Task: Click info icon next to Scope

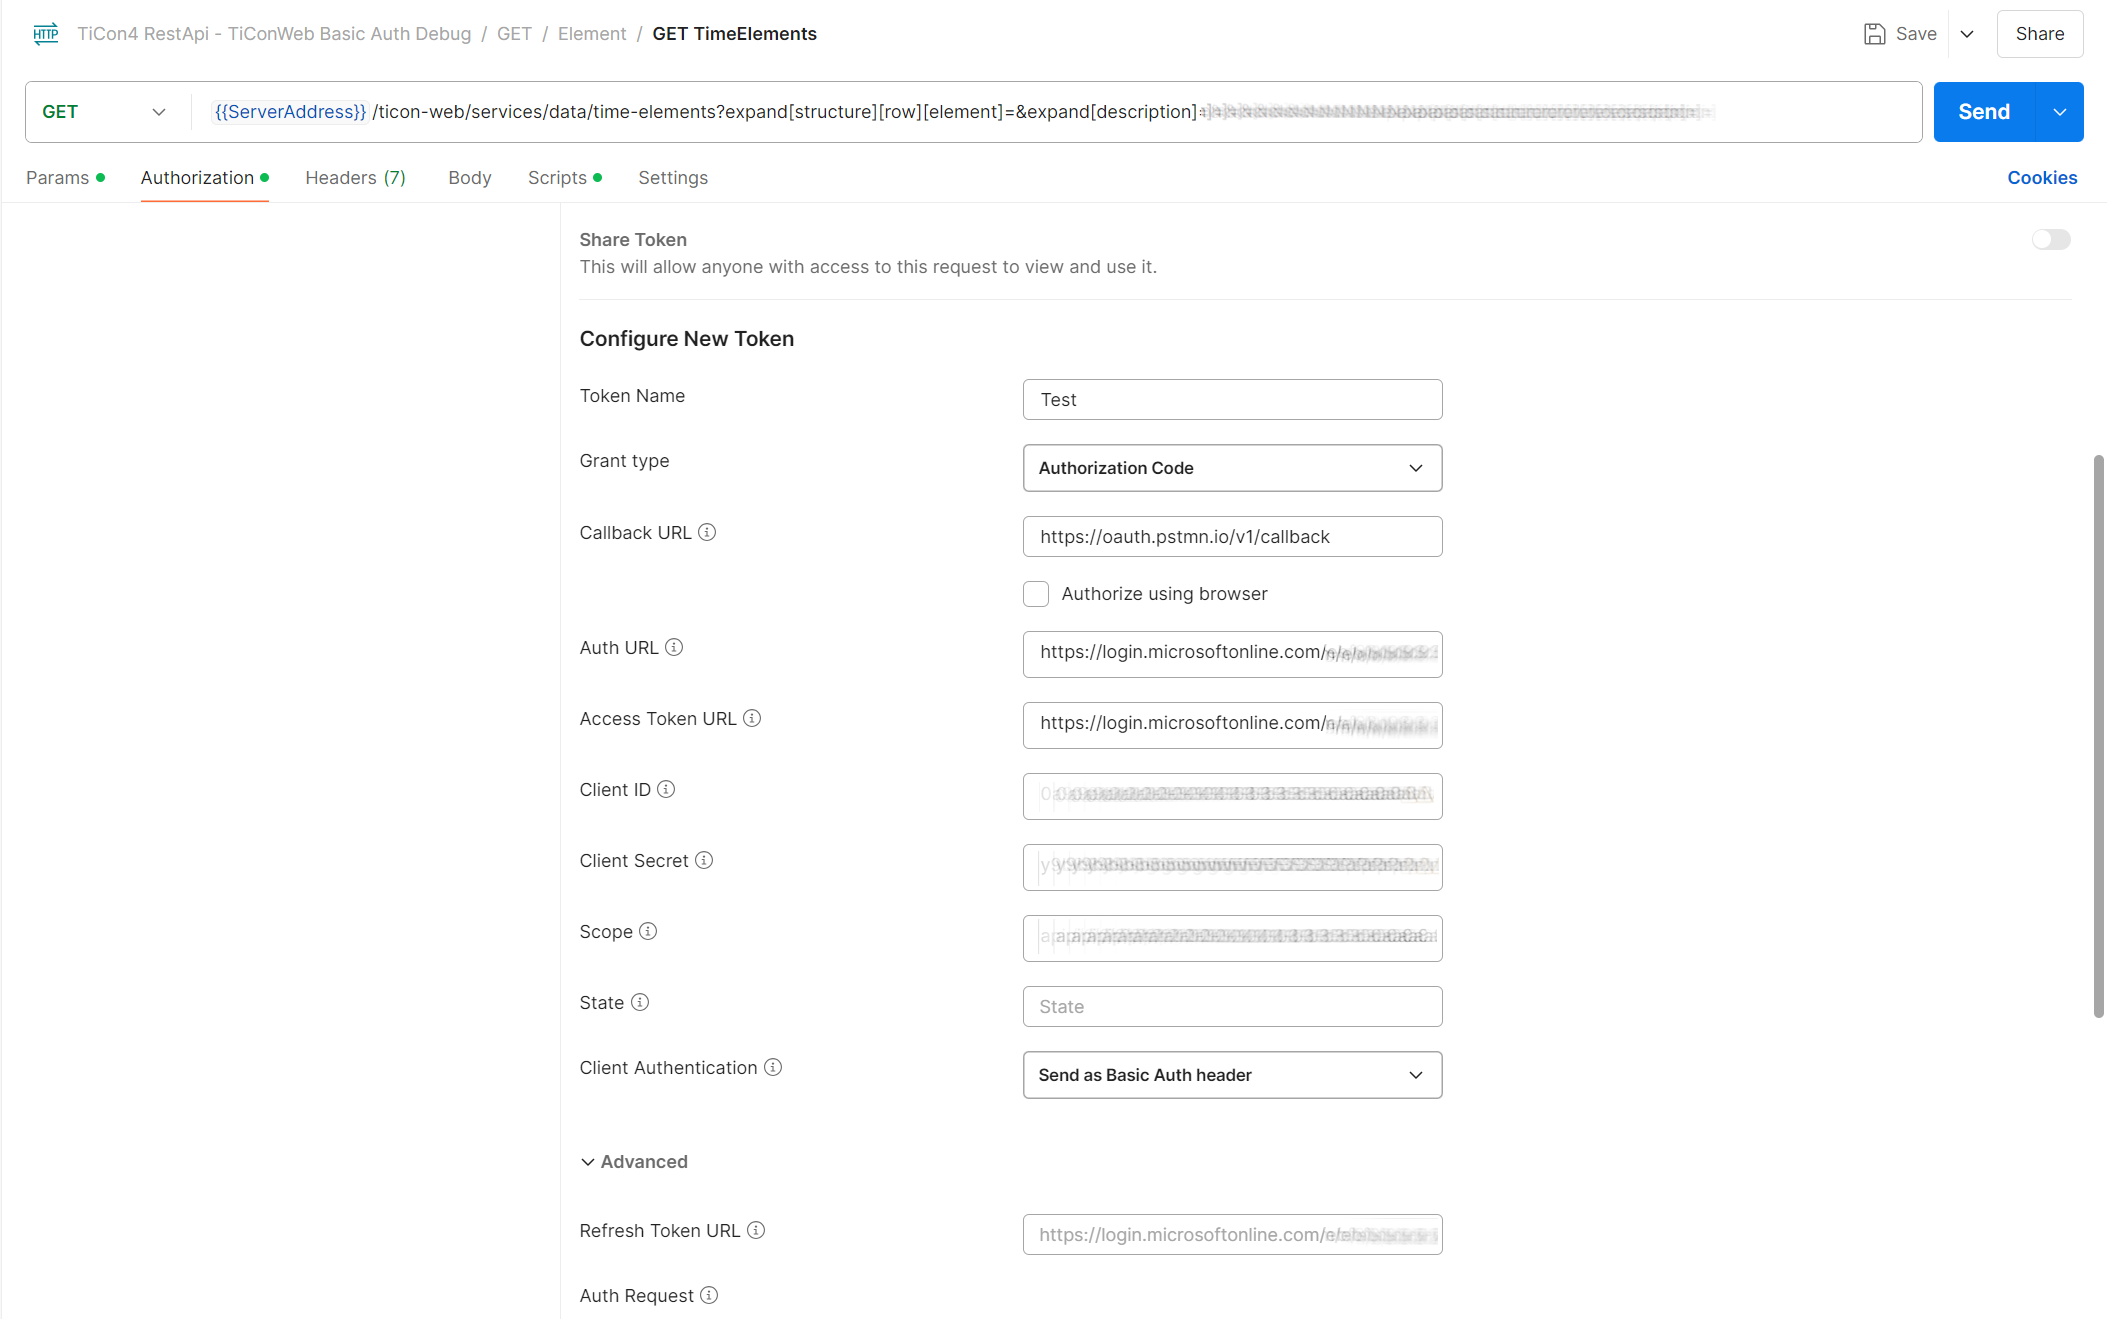Action: 648,931
